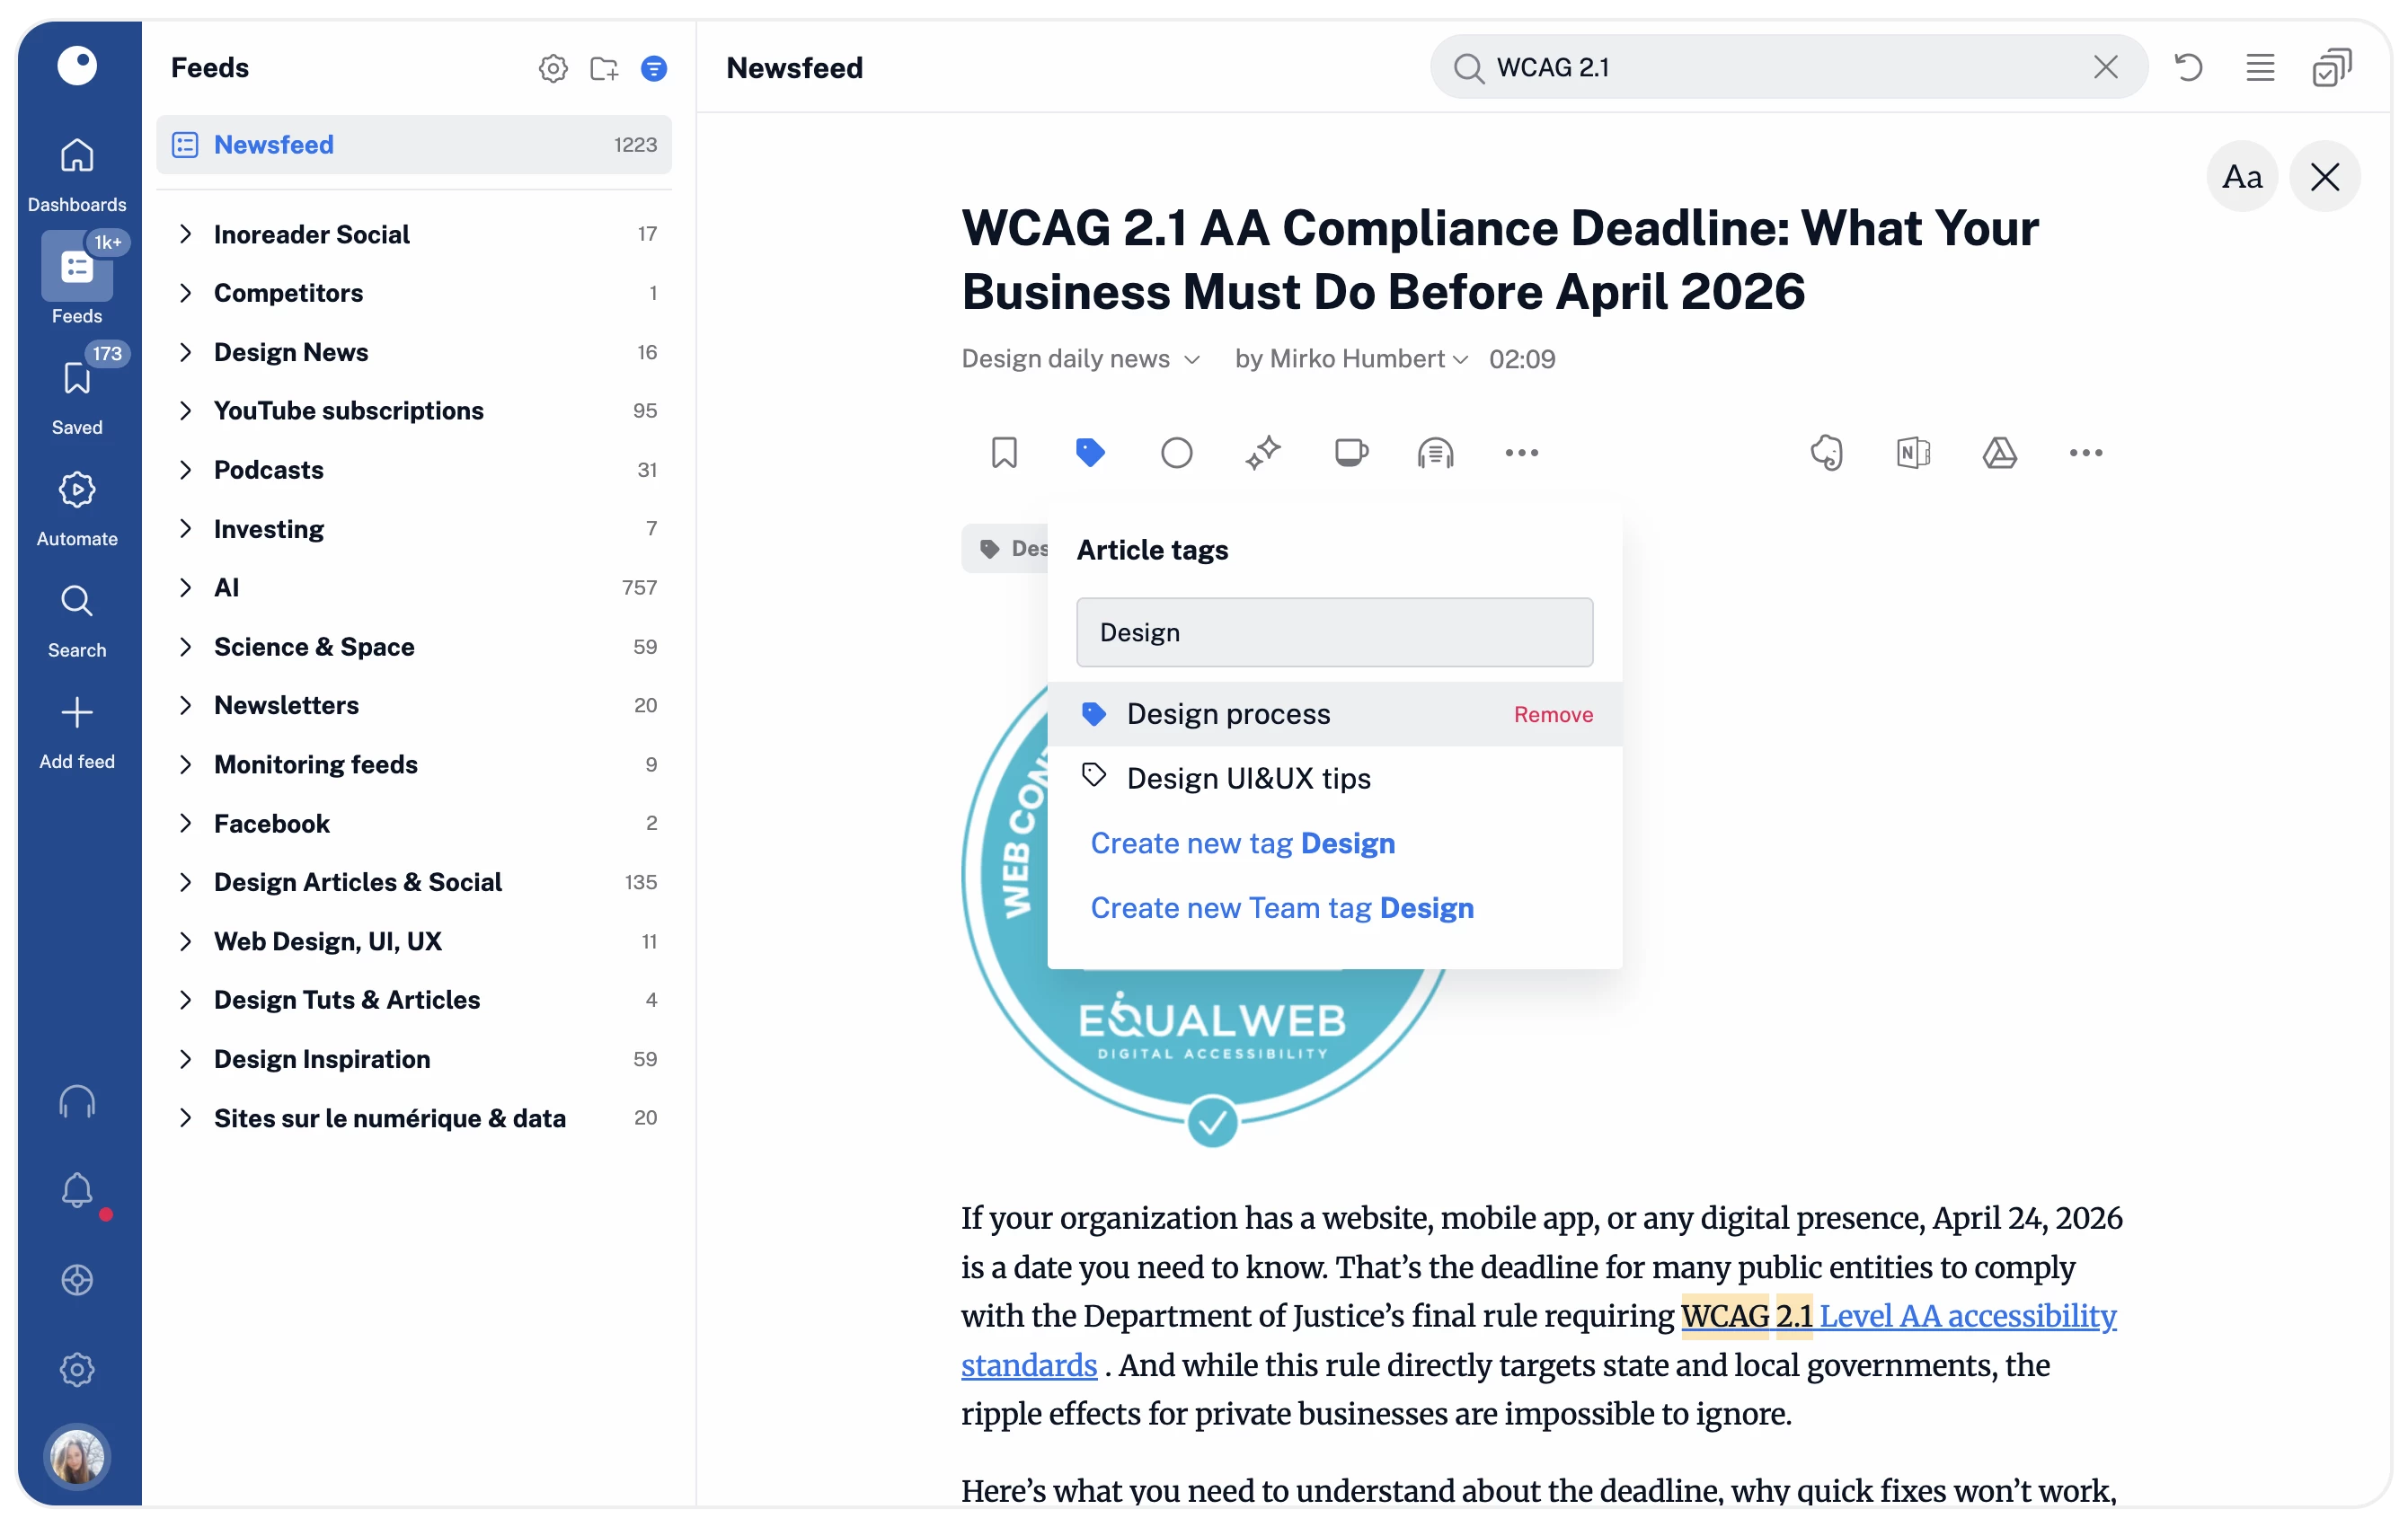
Task: Toggle the blue unread filter icon in Feeds
Action: [x=654, y=68]
